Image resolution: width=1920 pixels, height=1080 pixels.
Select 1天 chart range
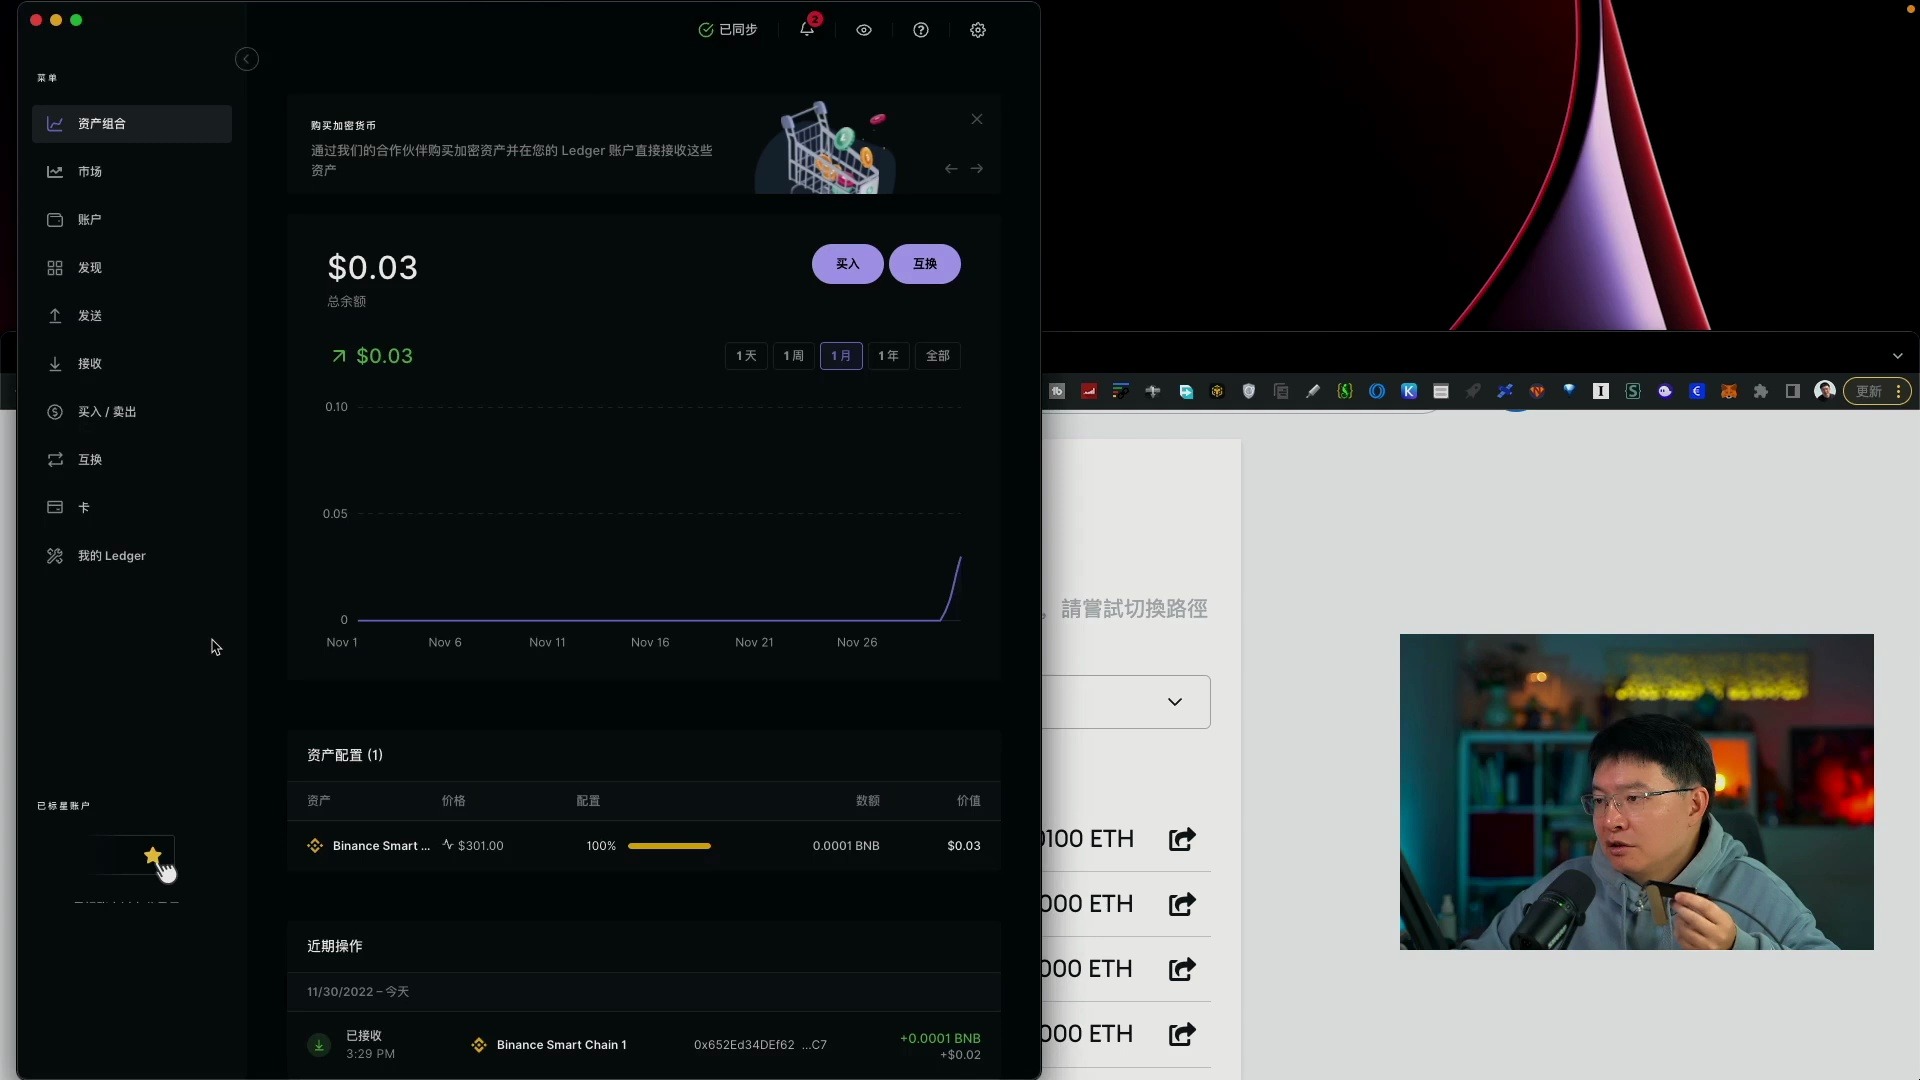746,356
